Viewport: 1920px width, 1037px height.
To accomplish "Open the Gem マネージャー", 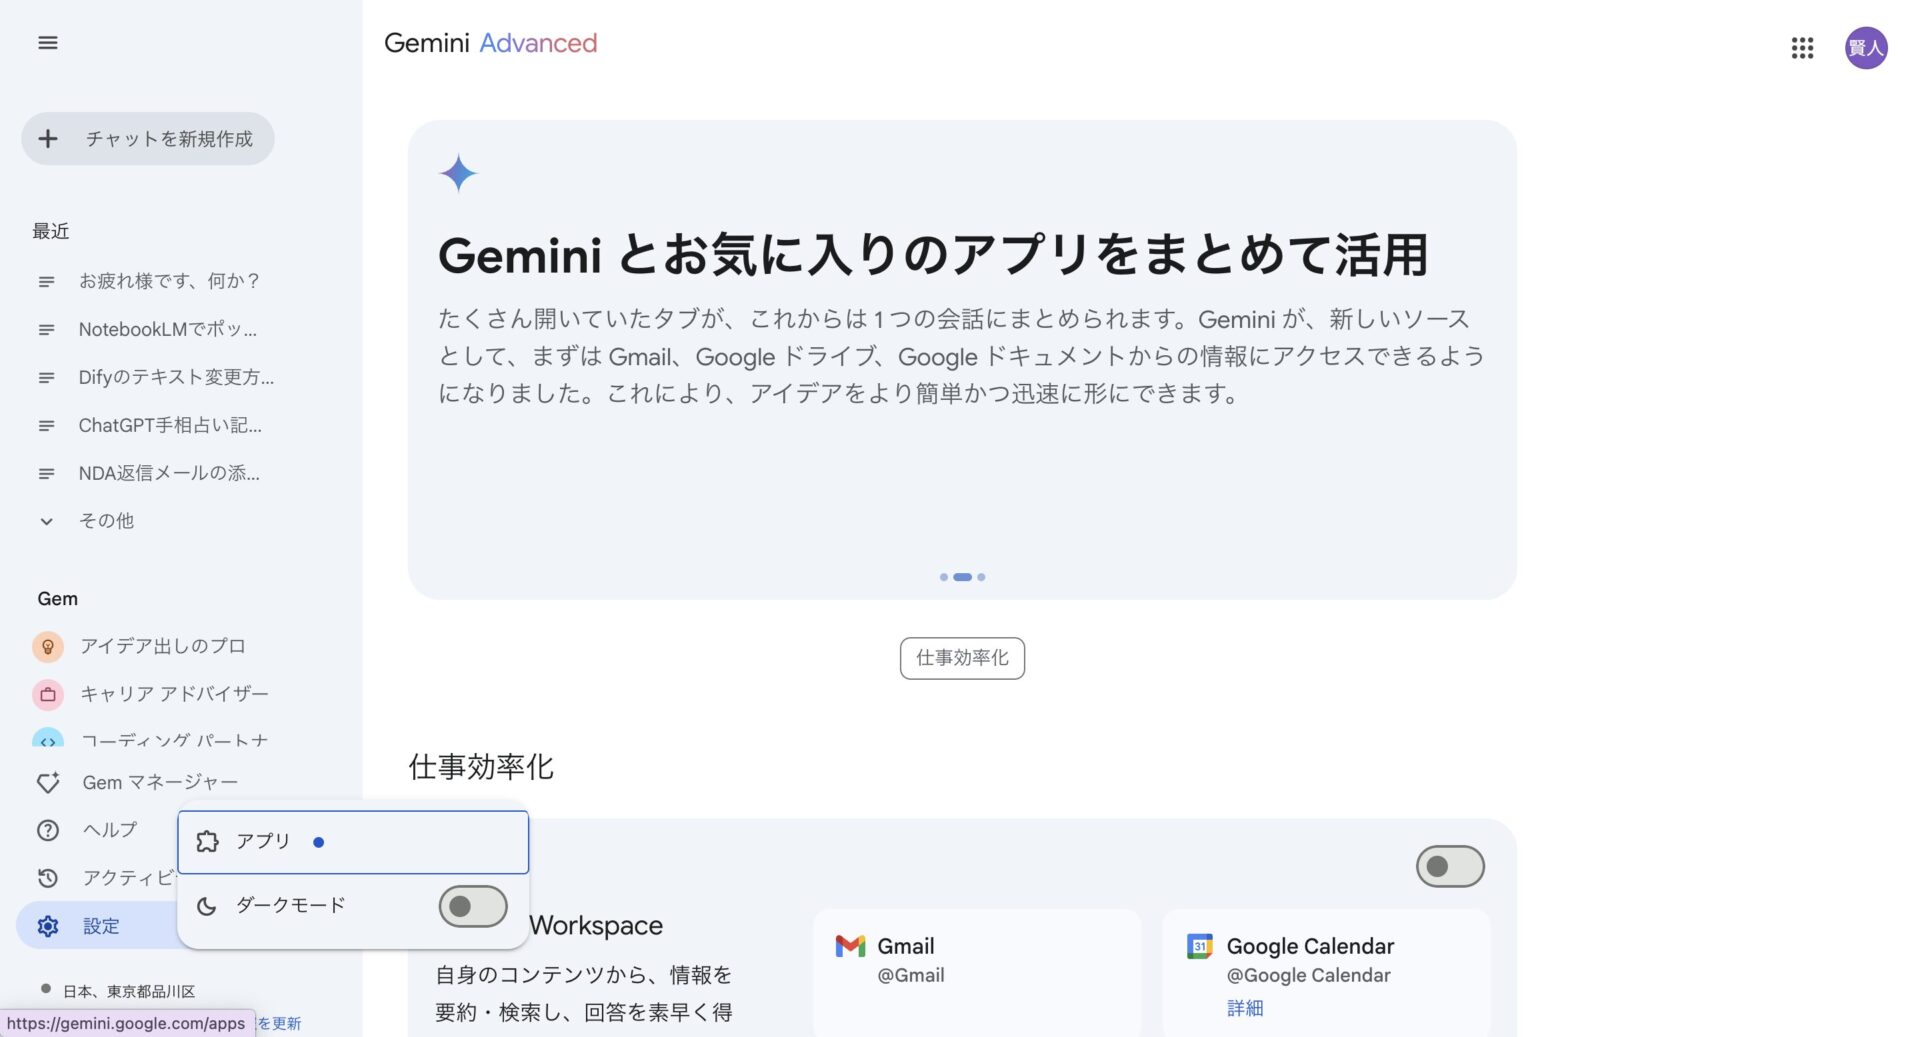I will (159, 782).
